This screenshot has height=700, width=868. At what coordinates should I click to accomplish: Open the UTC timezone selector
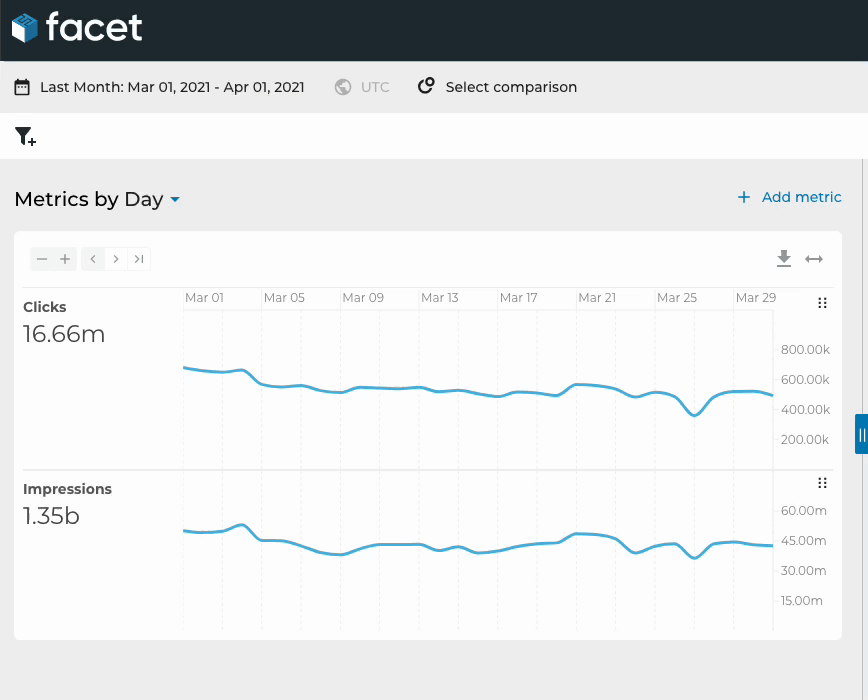[375, 87]
